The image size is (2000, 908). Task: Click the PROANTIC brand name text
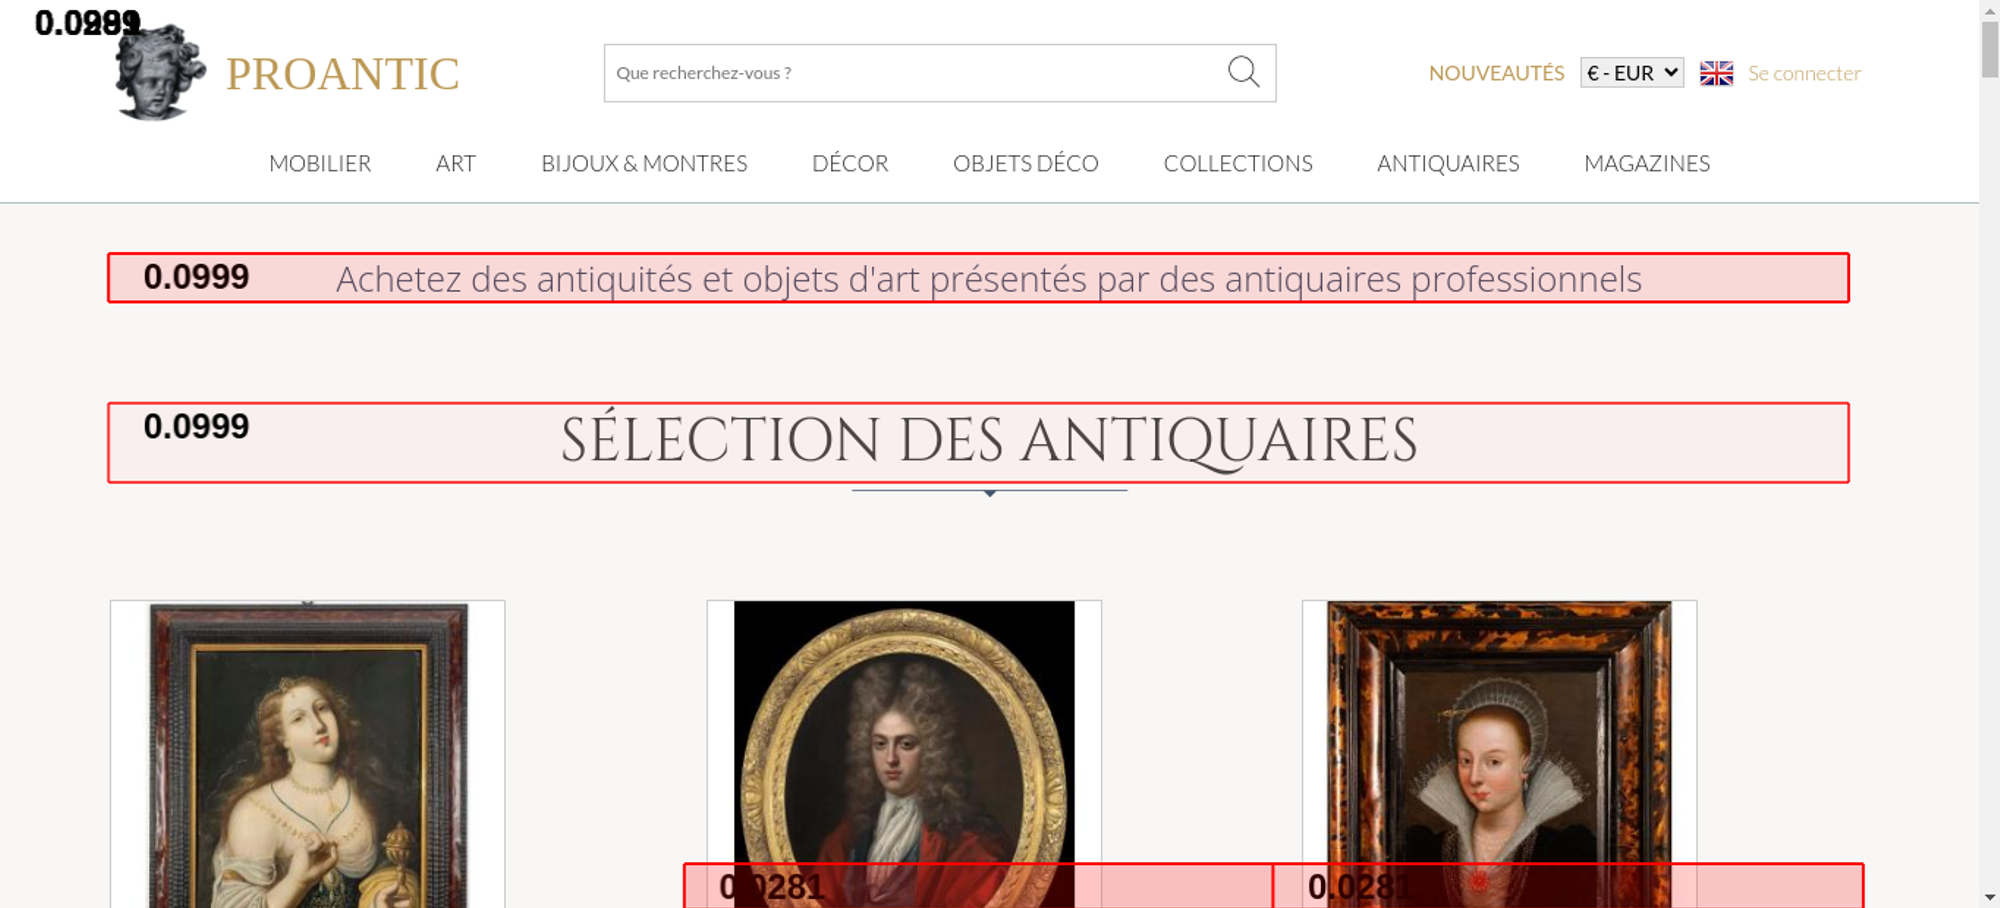[x=342, y=74]
